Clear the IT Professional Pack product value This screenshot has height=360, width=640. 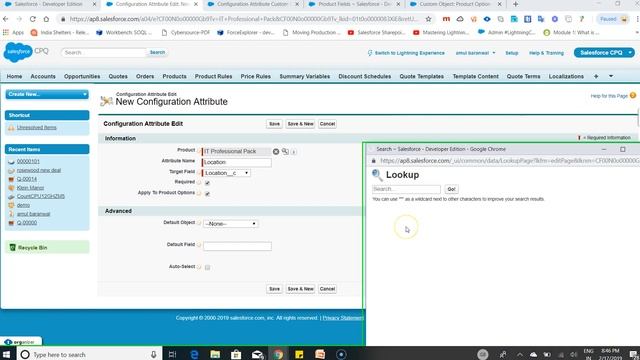(276, 151)
